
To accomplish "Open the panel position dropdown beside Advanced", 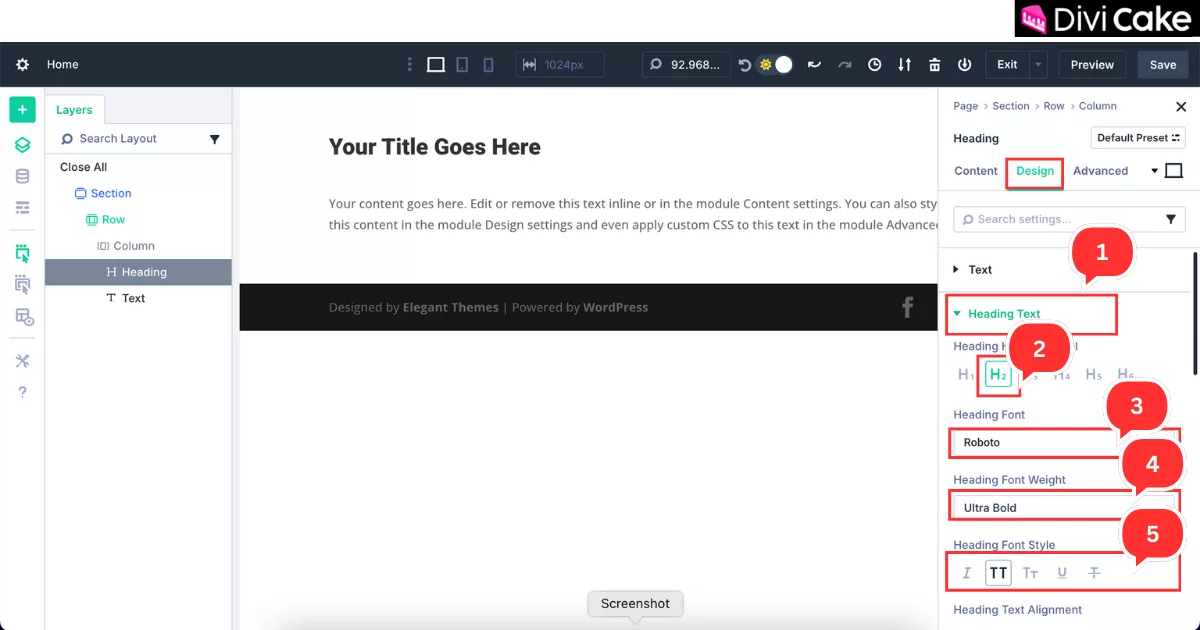I will [x=1154, y=171].
